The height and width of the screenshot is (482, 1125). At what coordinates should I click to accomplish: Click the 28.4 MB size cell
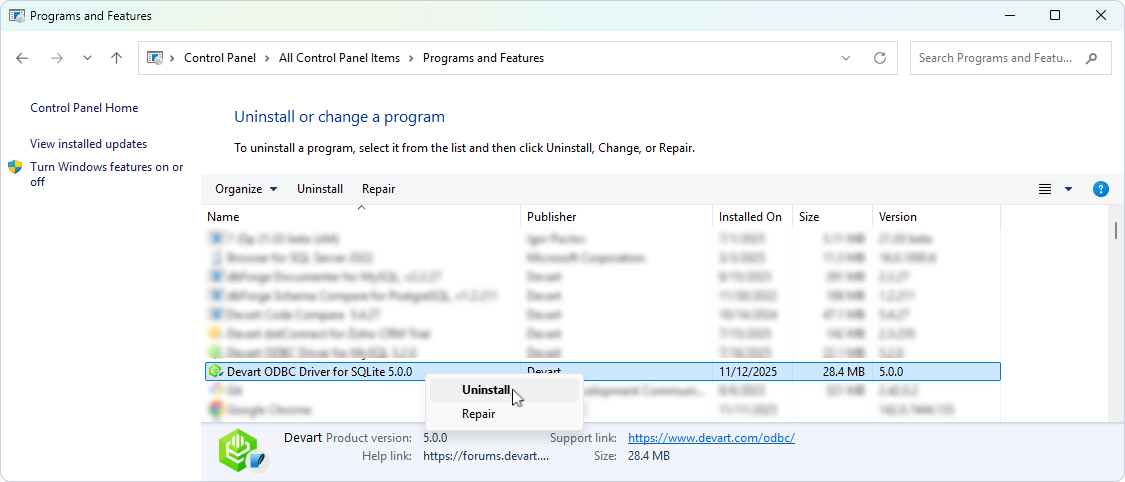844,372
